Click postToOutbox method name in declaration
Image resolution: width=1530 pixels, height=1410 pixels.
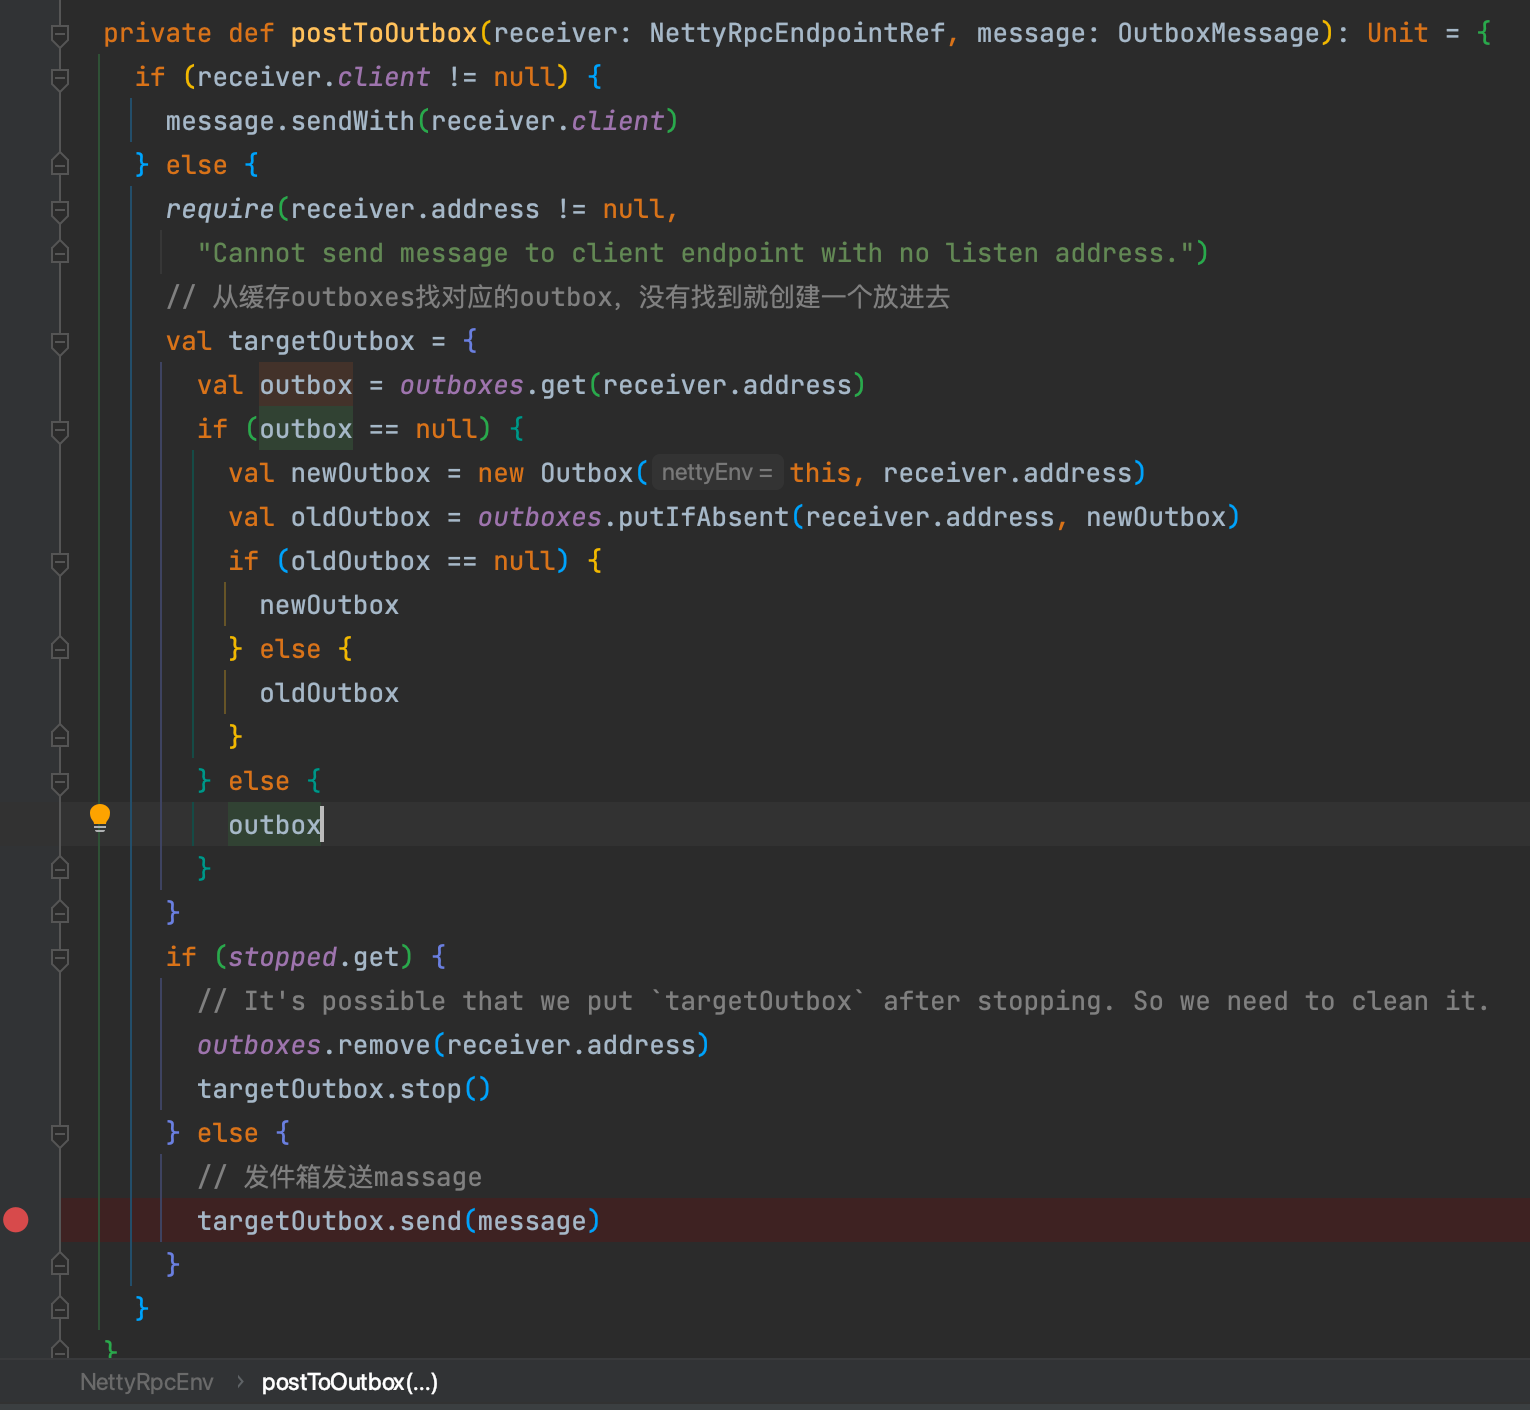point(384,33)
